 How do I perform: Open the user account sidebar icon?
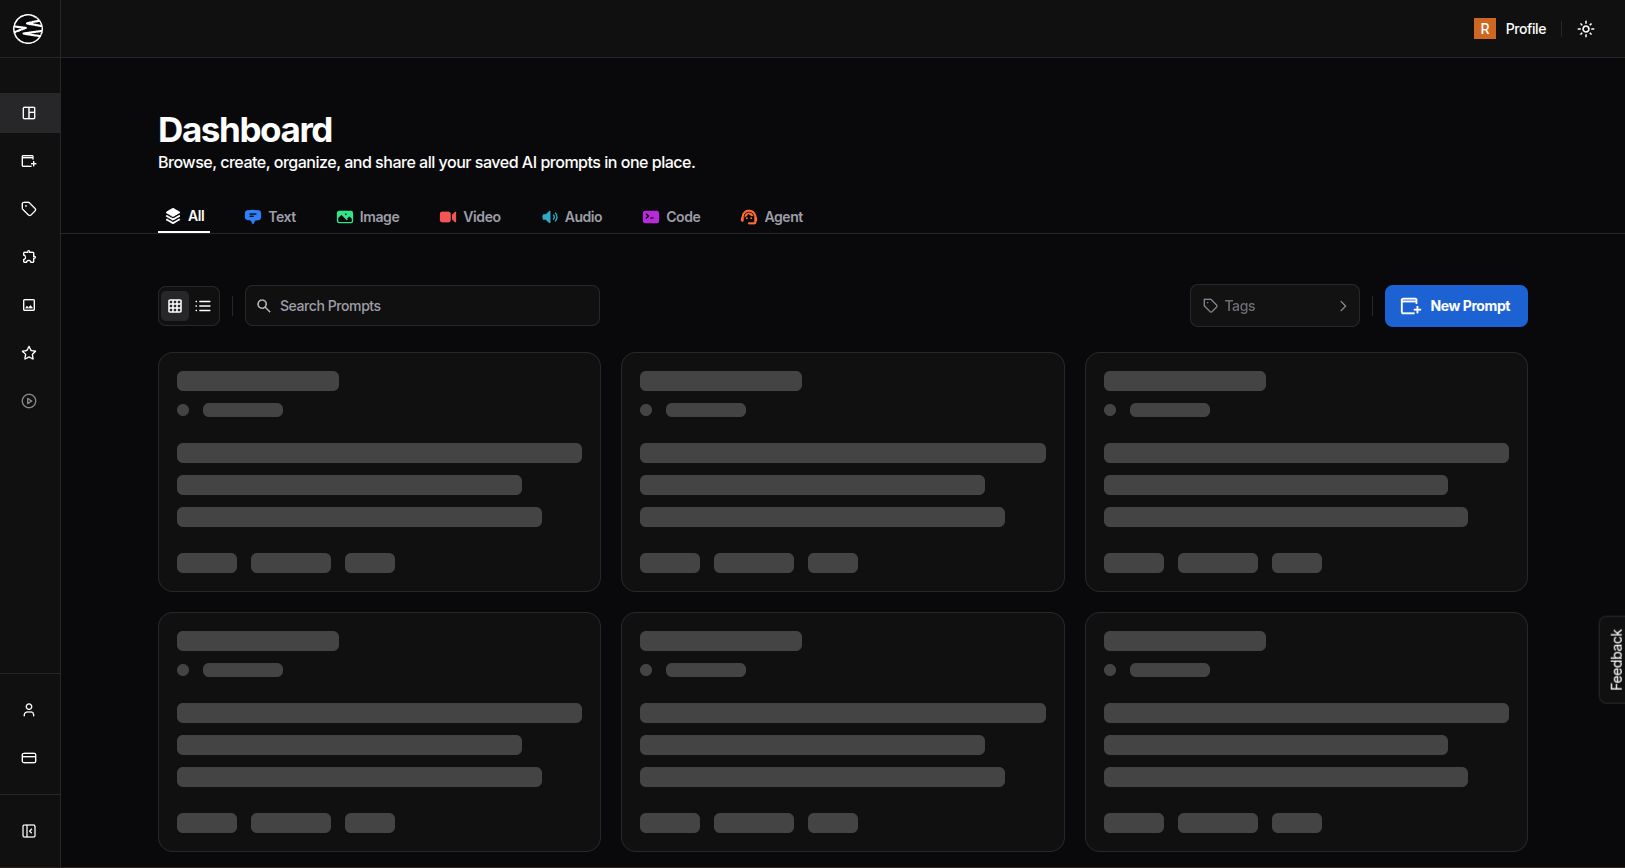point(29,710)
